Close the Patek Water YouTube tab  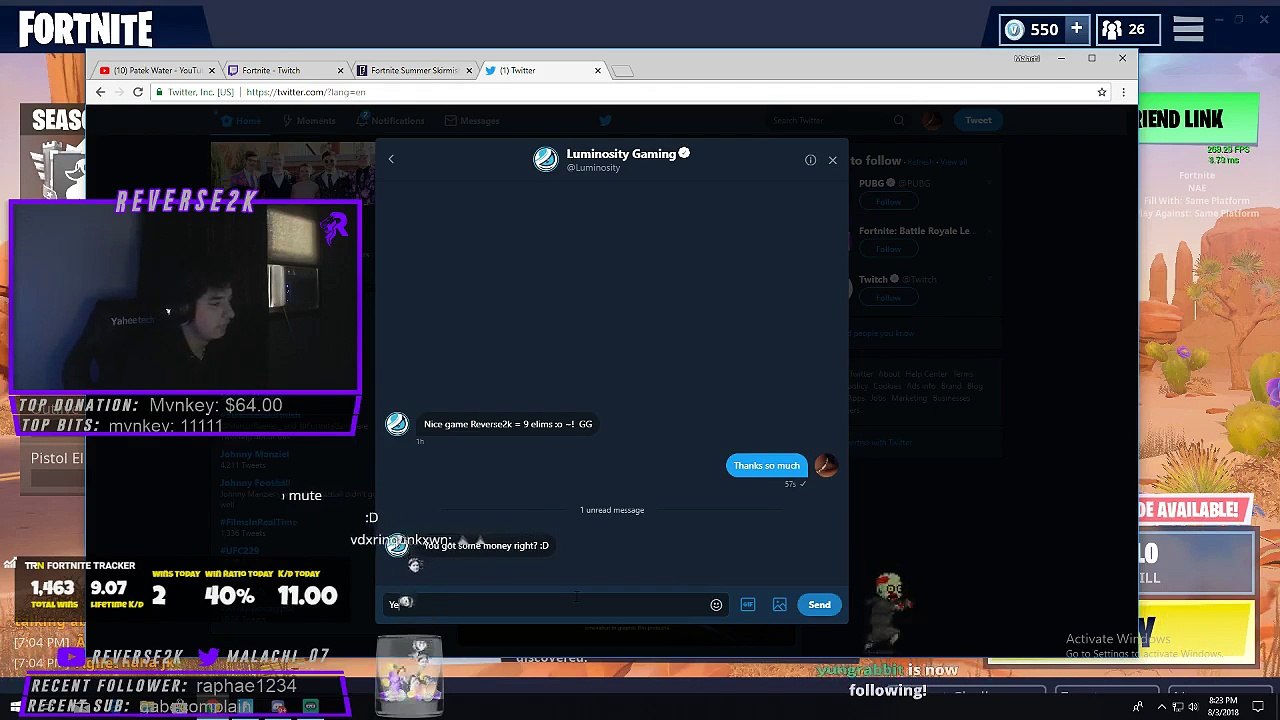tap(211, 70)
